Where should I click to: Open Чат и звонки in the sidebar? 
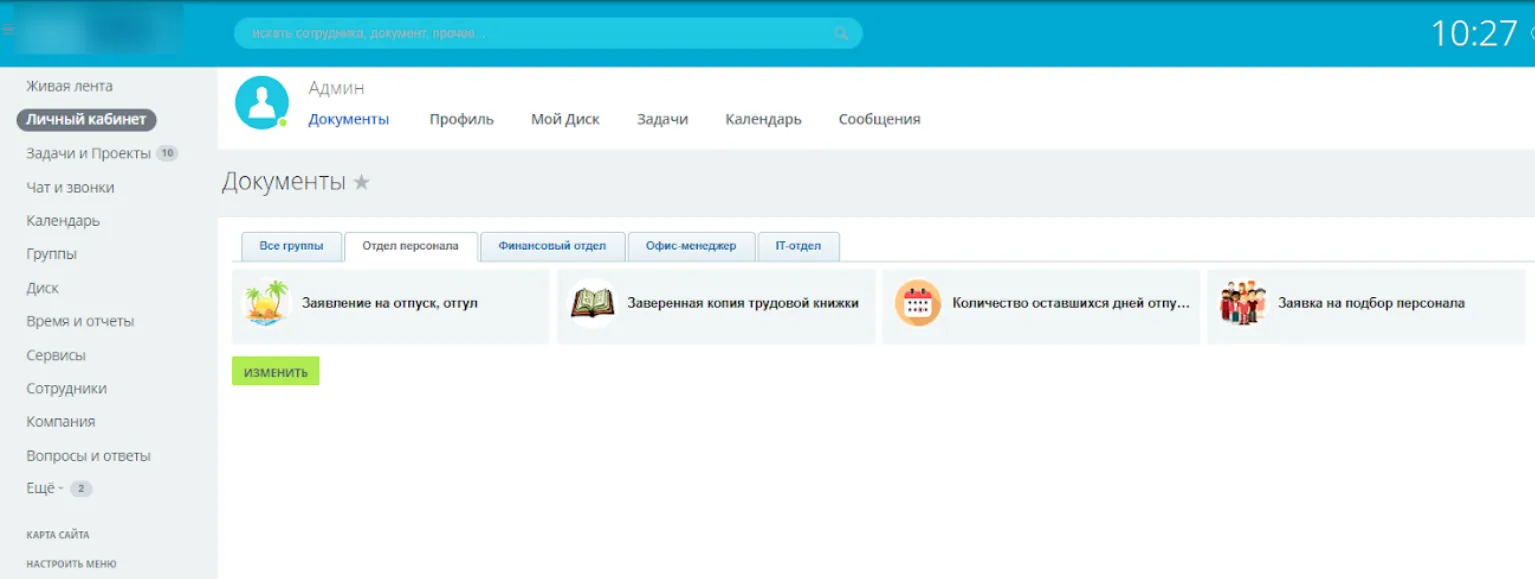coord(70,187)
